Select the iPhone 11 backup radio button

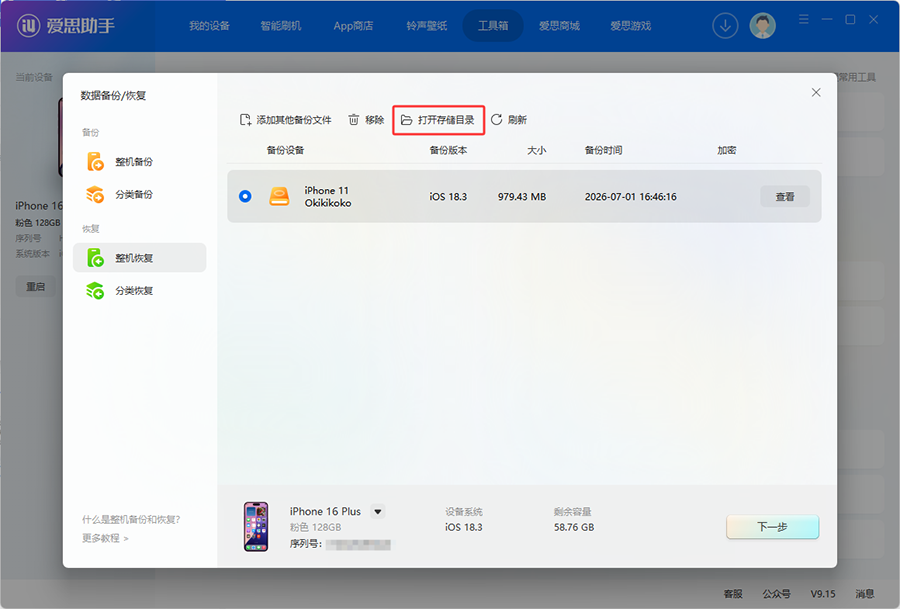coord(245,196)
